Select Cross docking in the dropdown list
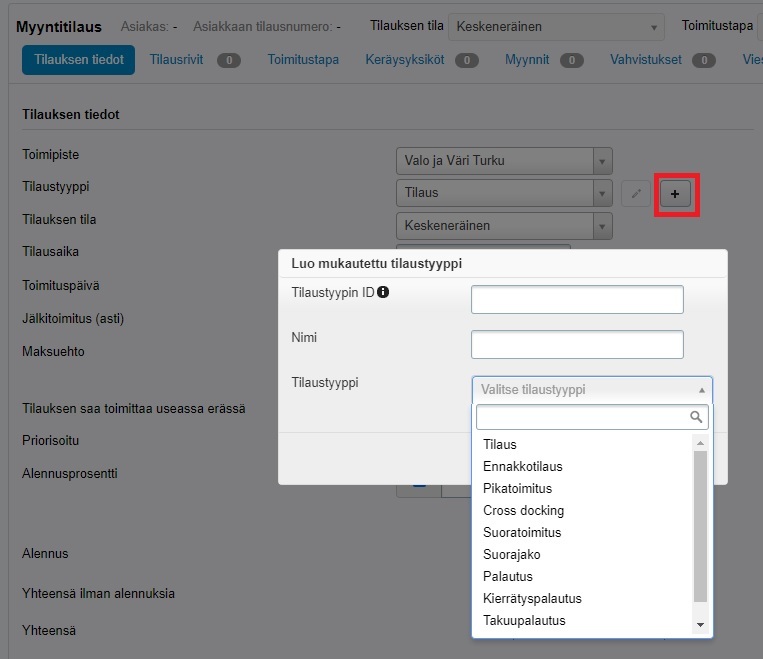 click(523, 511)
